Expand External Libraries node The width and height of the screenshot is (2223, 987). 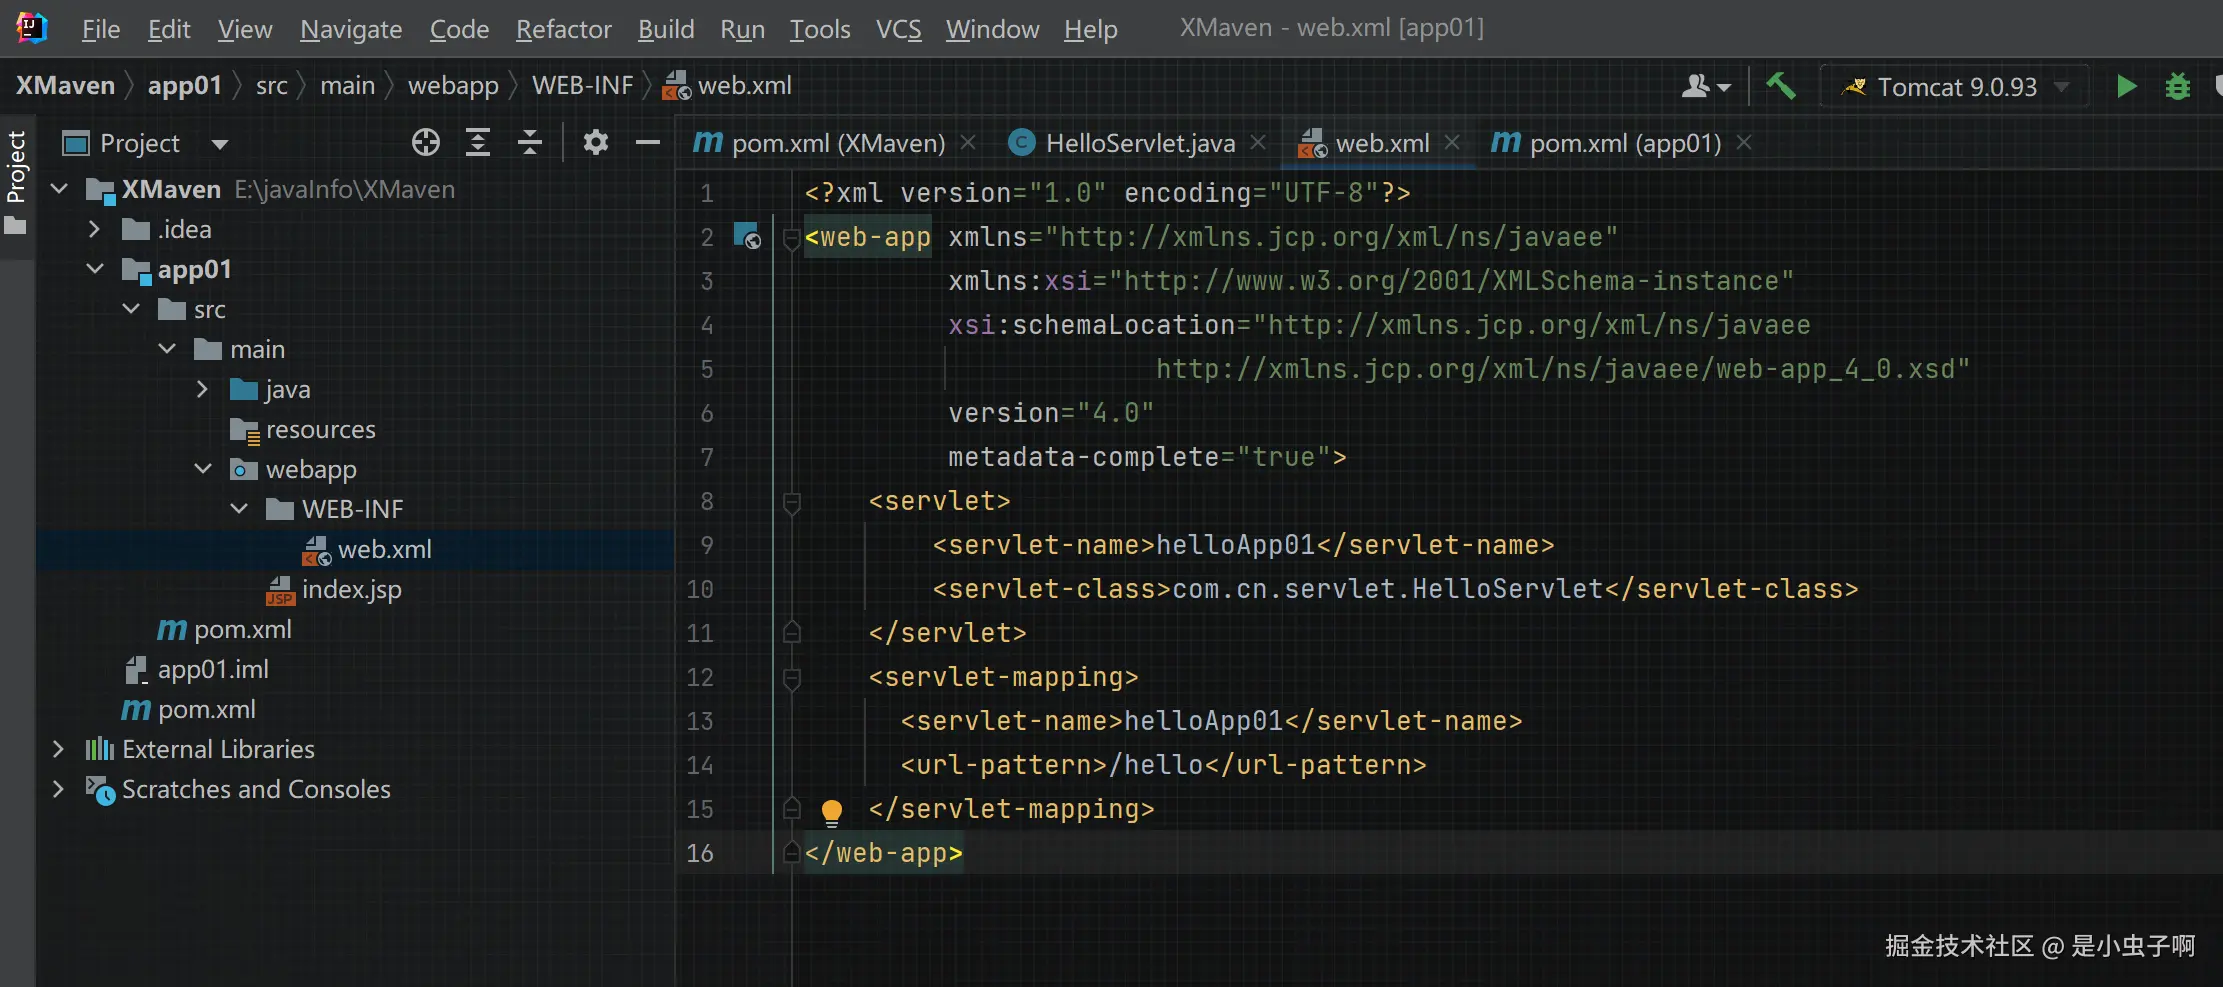pyautogui.click(x=58, y=749)
